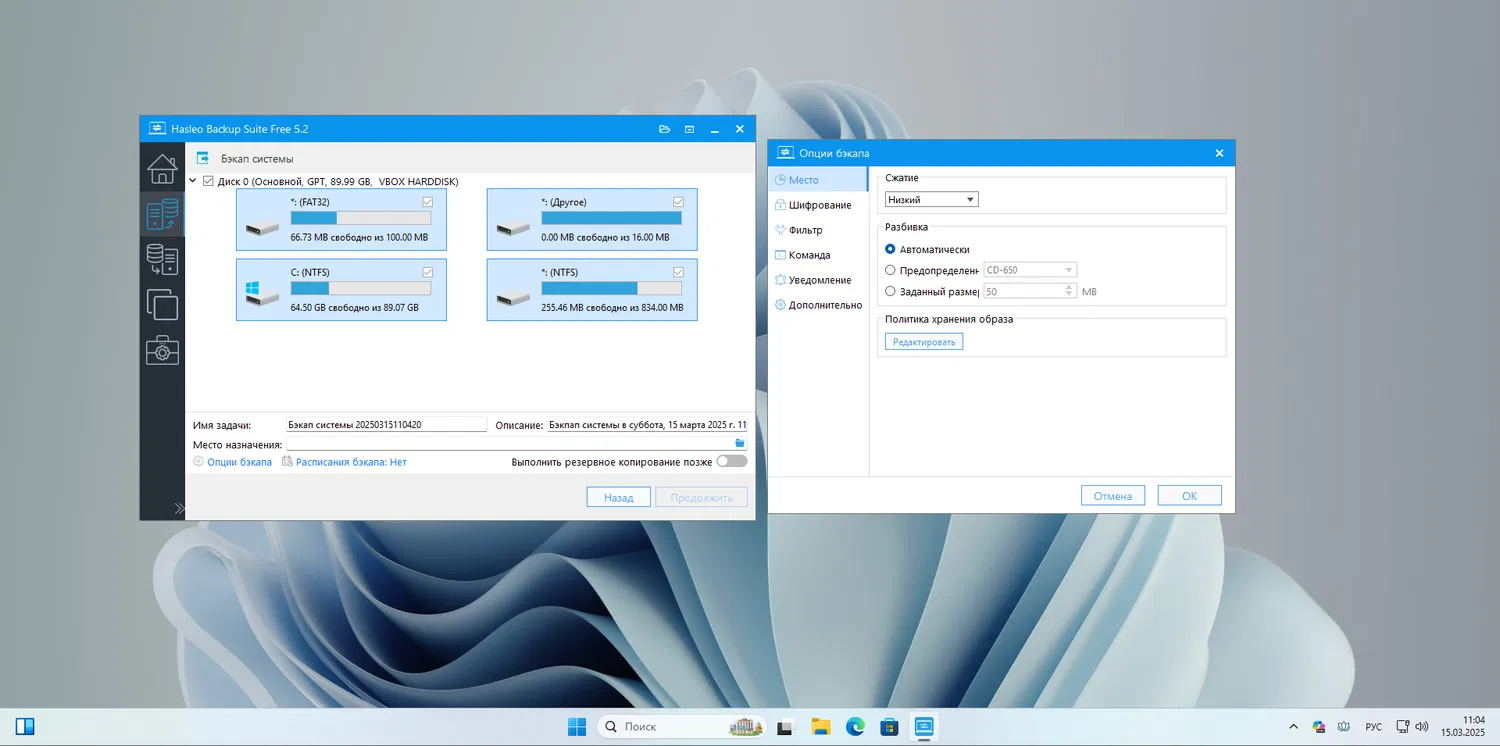Click the 'Редактировать' retention policy button

tap(923, 342)
